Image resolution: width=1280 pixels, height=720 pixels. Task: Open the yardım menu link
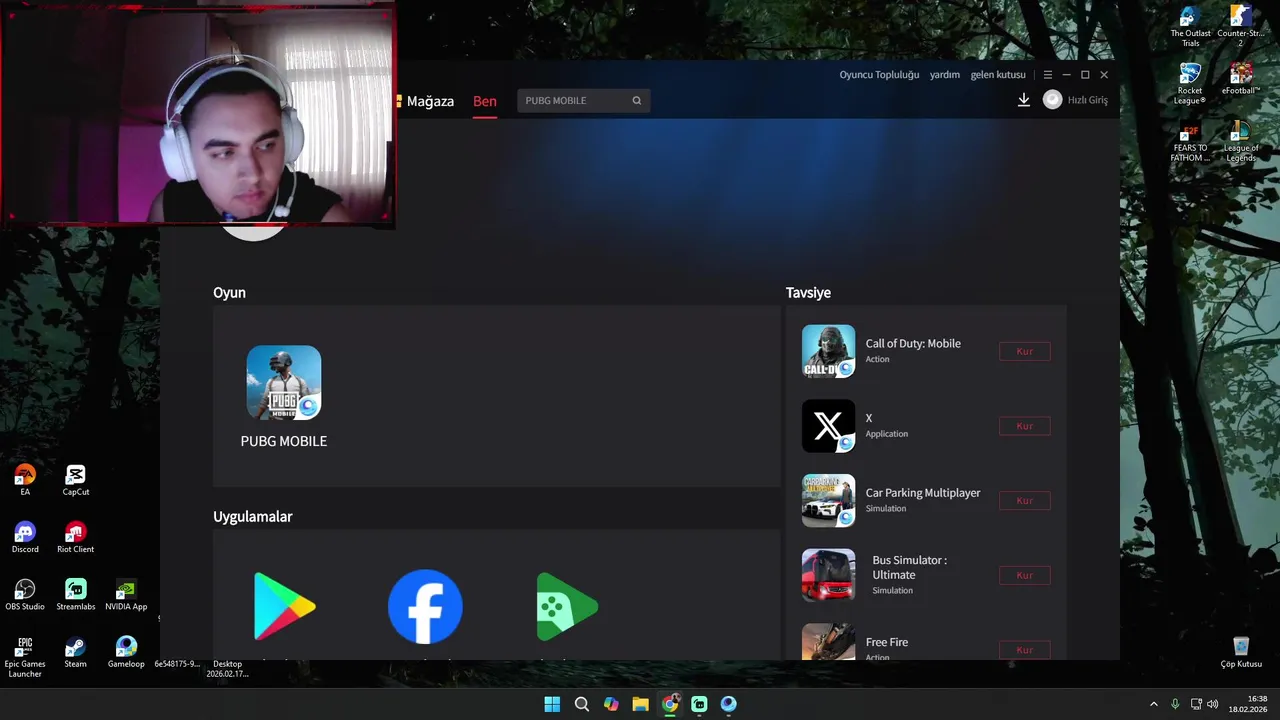945,75
